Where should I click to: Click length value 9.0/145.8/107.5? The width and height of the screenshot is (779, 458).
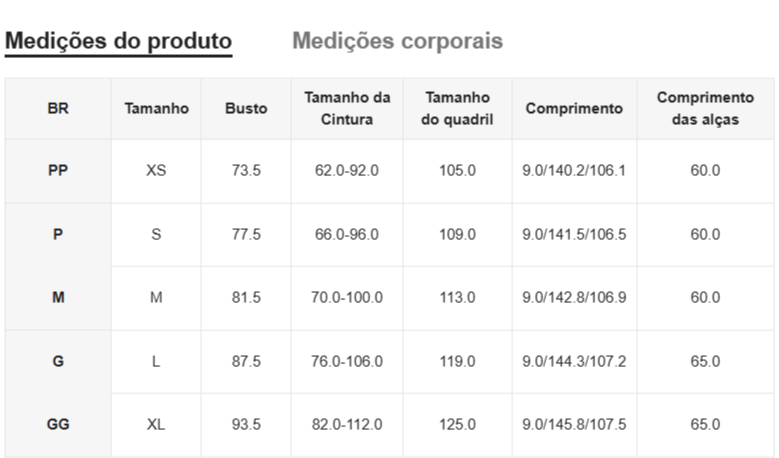[574, 424]
